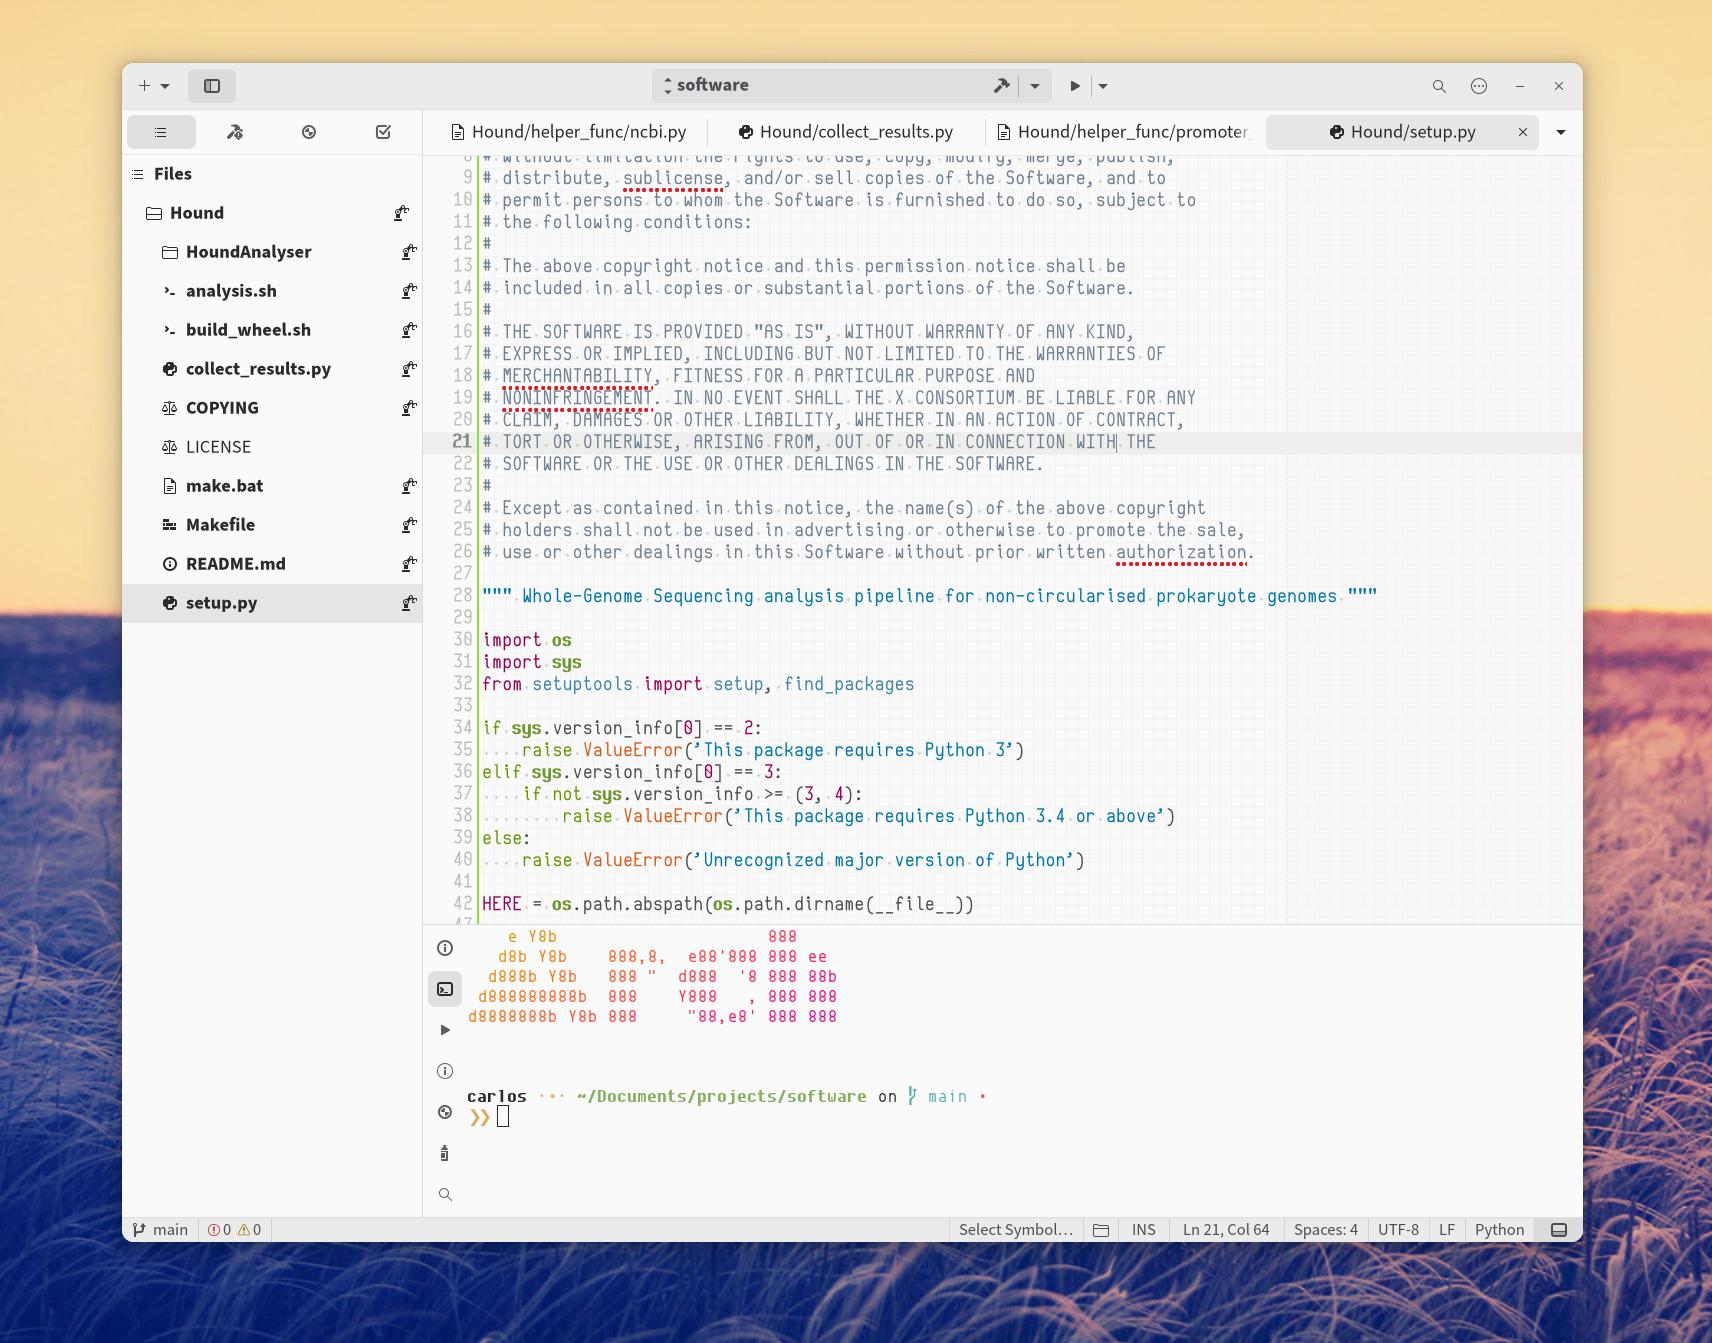Toggle the left sidebar panel button
Screen dimensions: 1712x1343
point(212,86)
